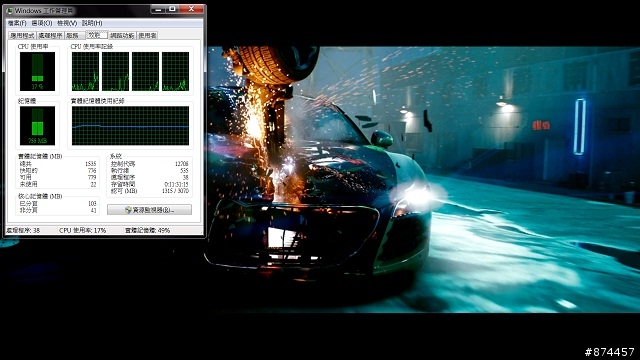Switch to the 使用者 tab

point(147,36)
